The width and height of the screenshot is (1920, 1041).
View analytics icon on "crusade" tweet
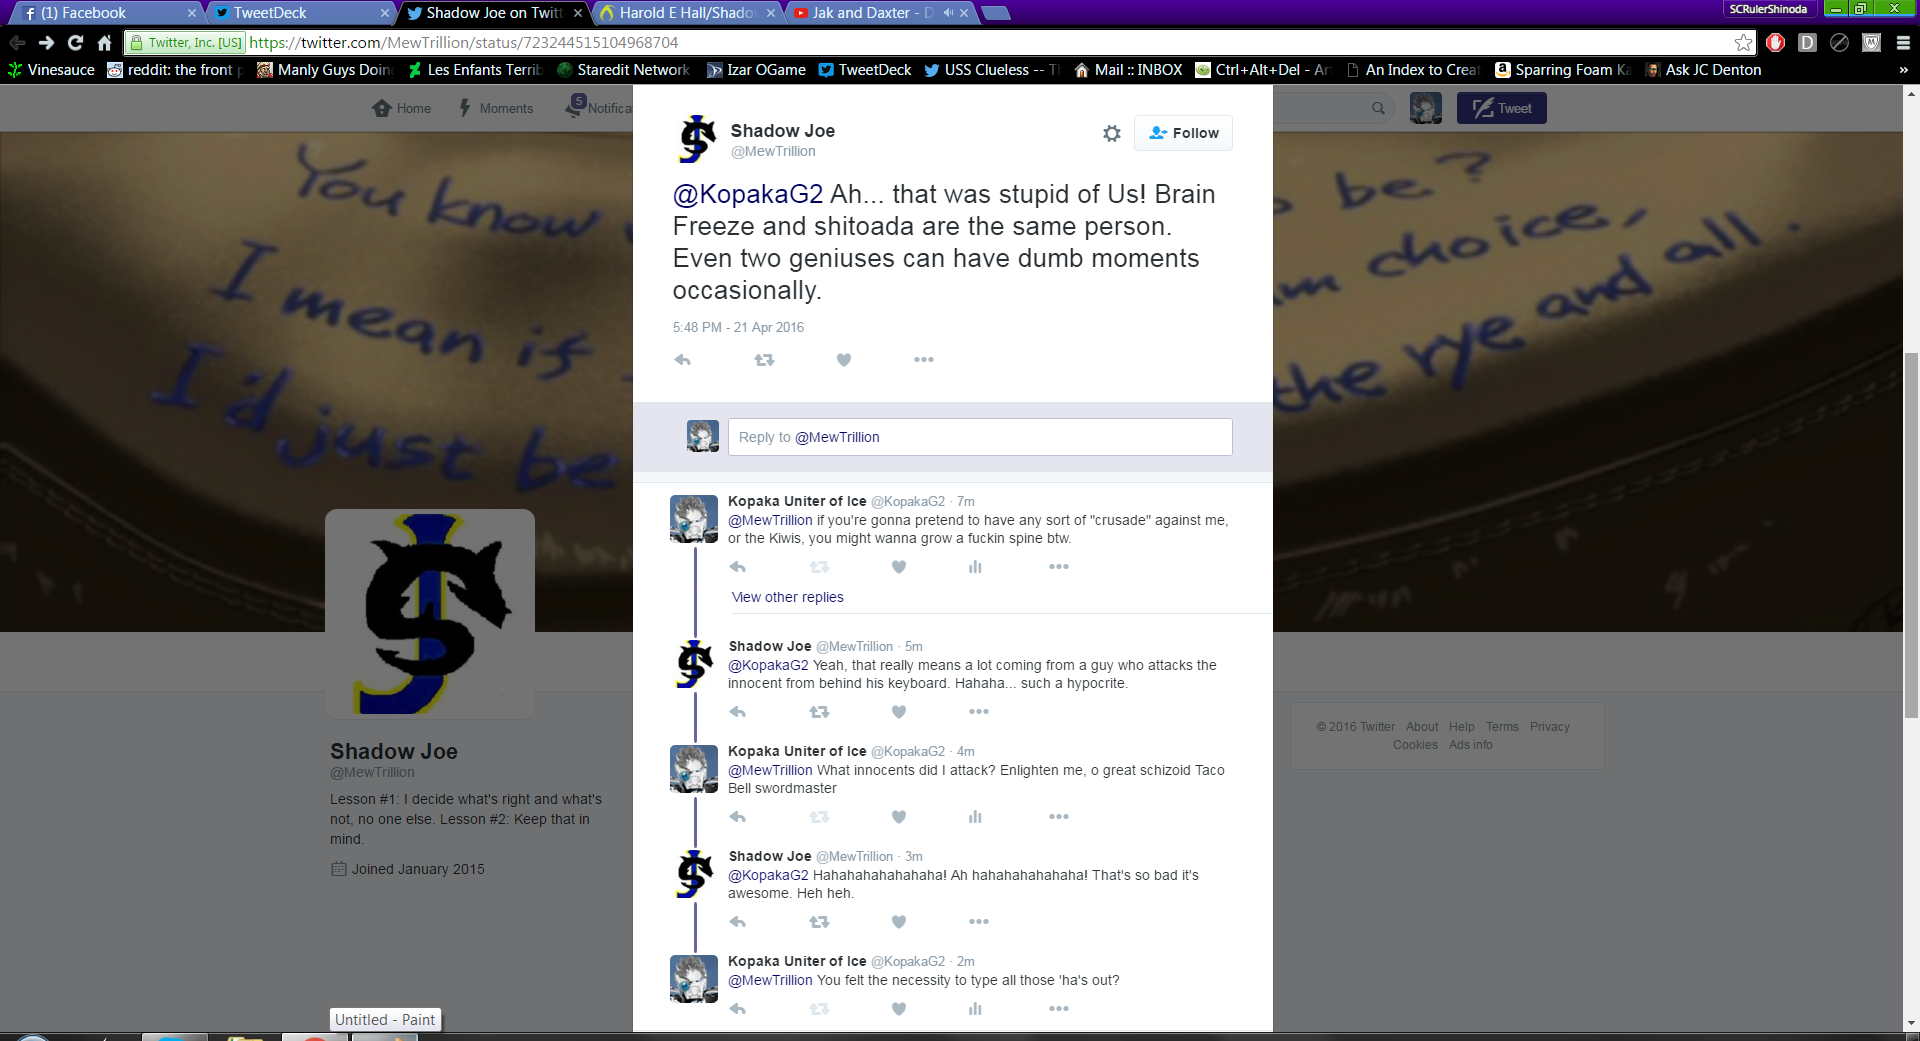point(975,567)
